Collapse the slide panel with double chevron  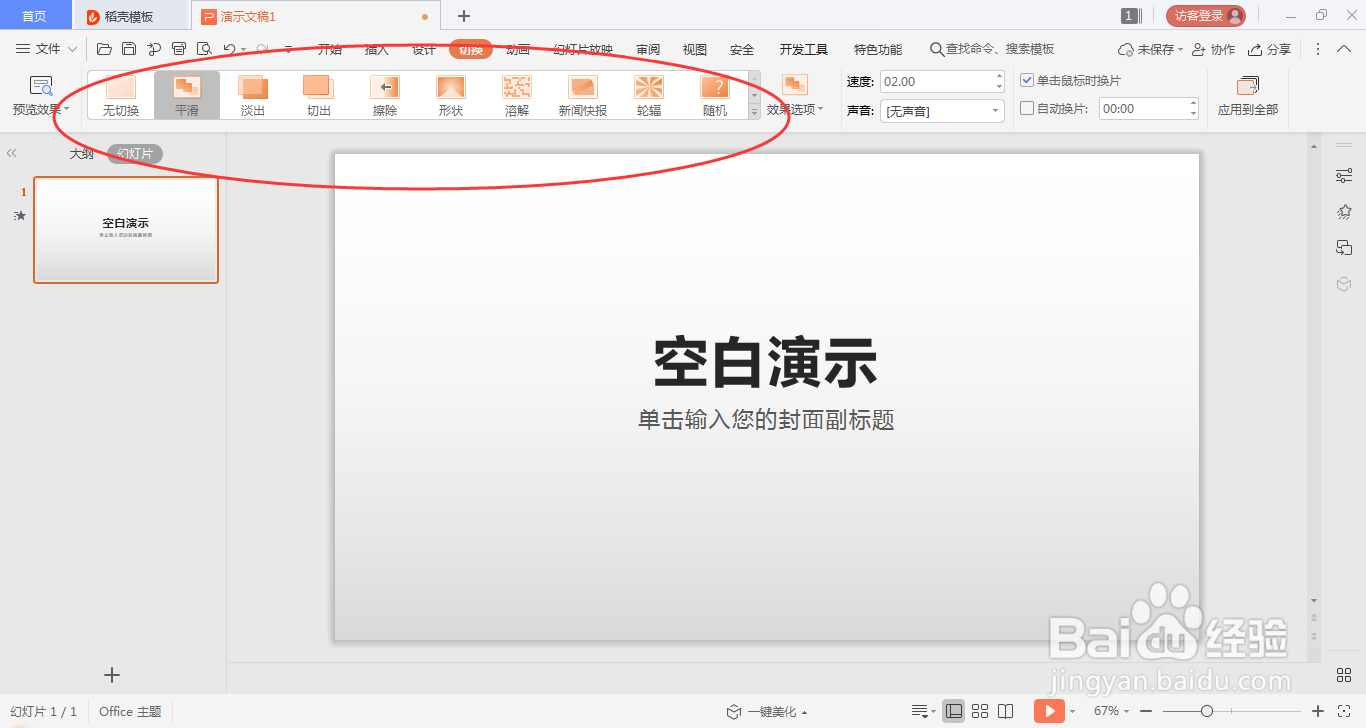point(12,153)
